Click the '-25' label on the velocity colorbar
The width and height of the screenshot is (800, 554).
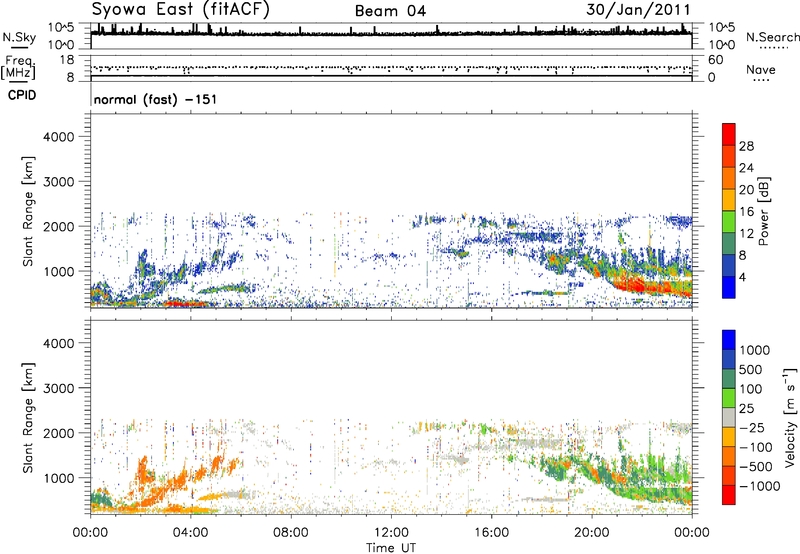pos(753,427)
